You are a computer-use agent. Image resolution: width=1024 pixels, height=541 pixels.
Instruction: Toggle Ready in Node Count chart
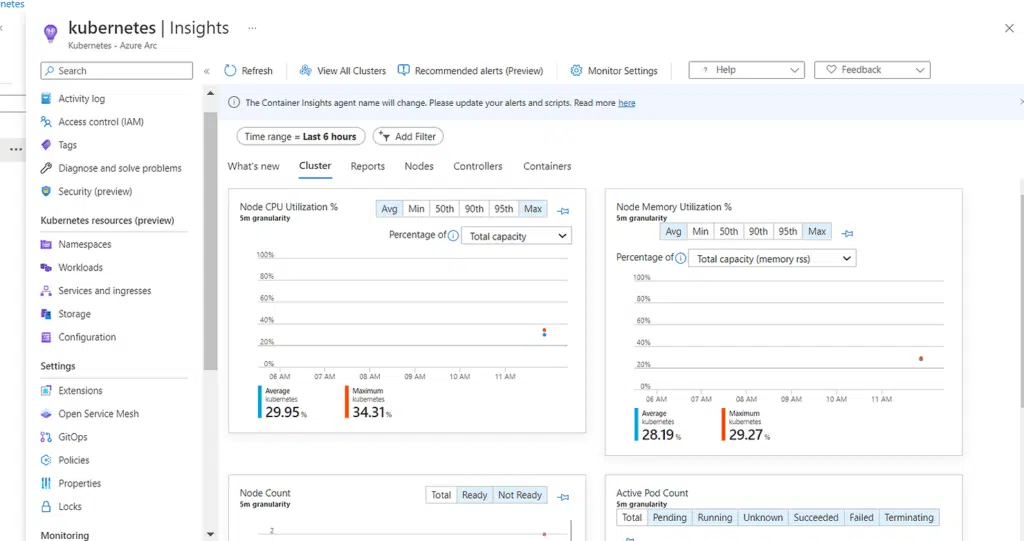474,495
